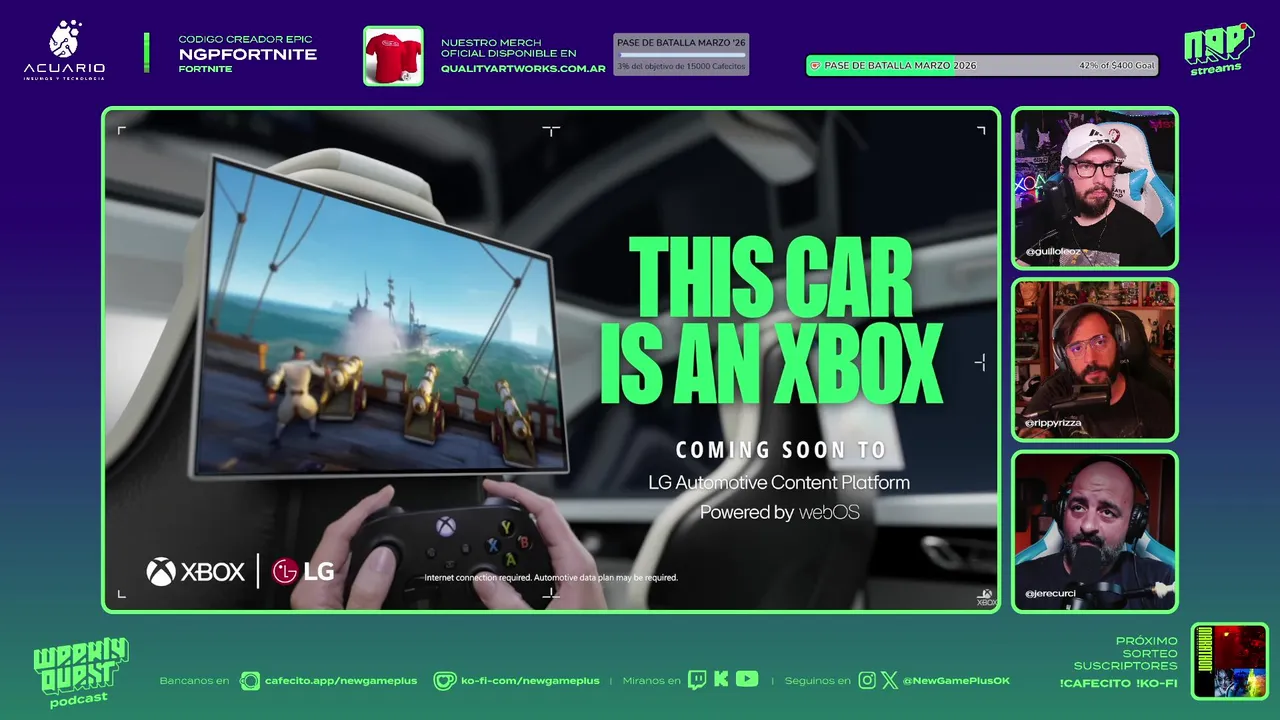This screenshot has width=1280, height=720.
Task: Click the Internet connection required disclaimer
Action: [x=551, y=578]
